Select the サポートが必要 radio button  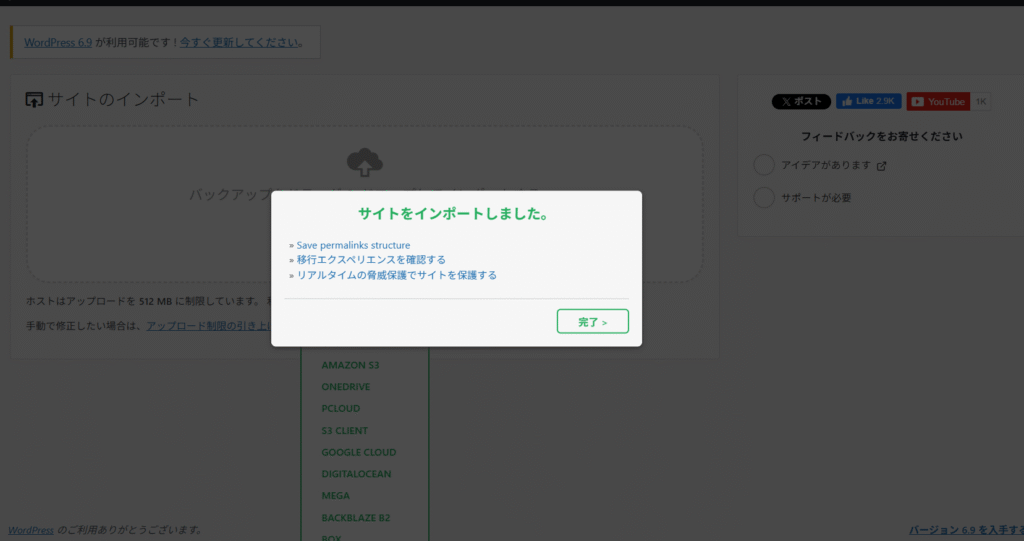[x=764, y=197]
